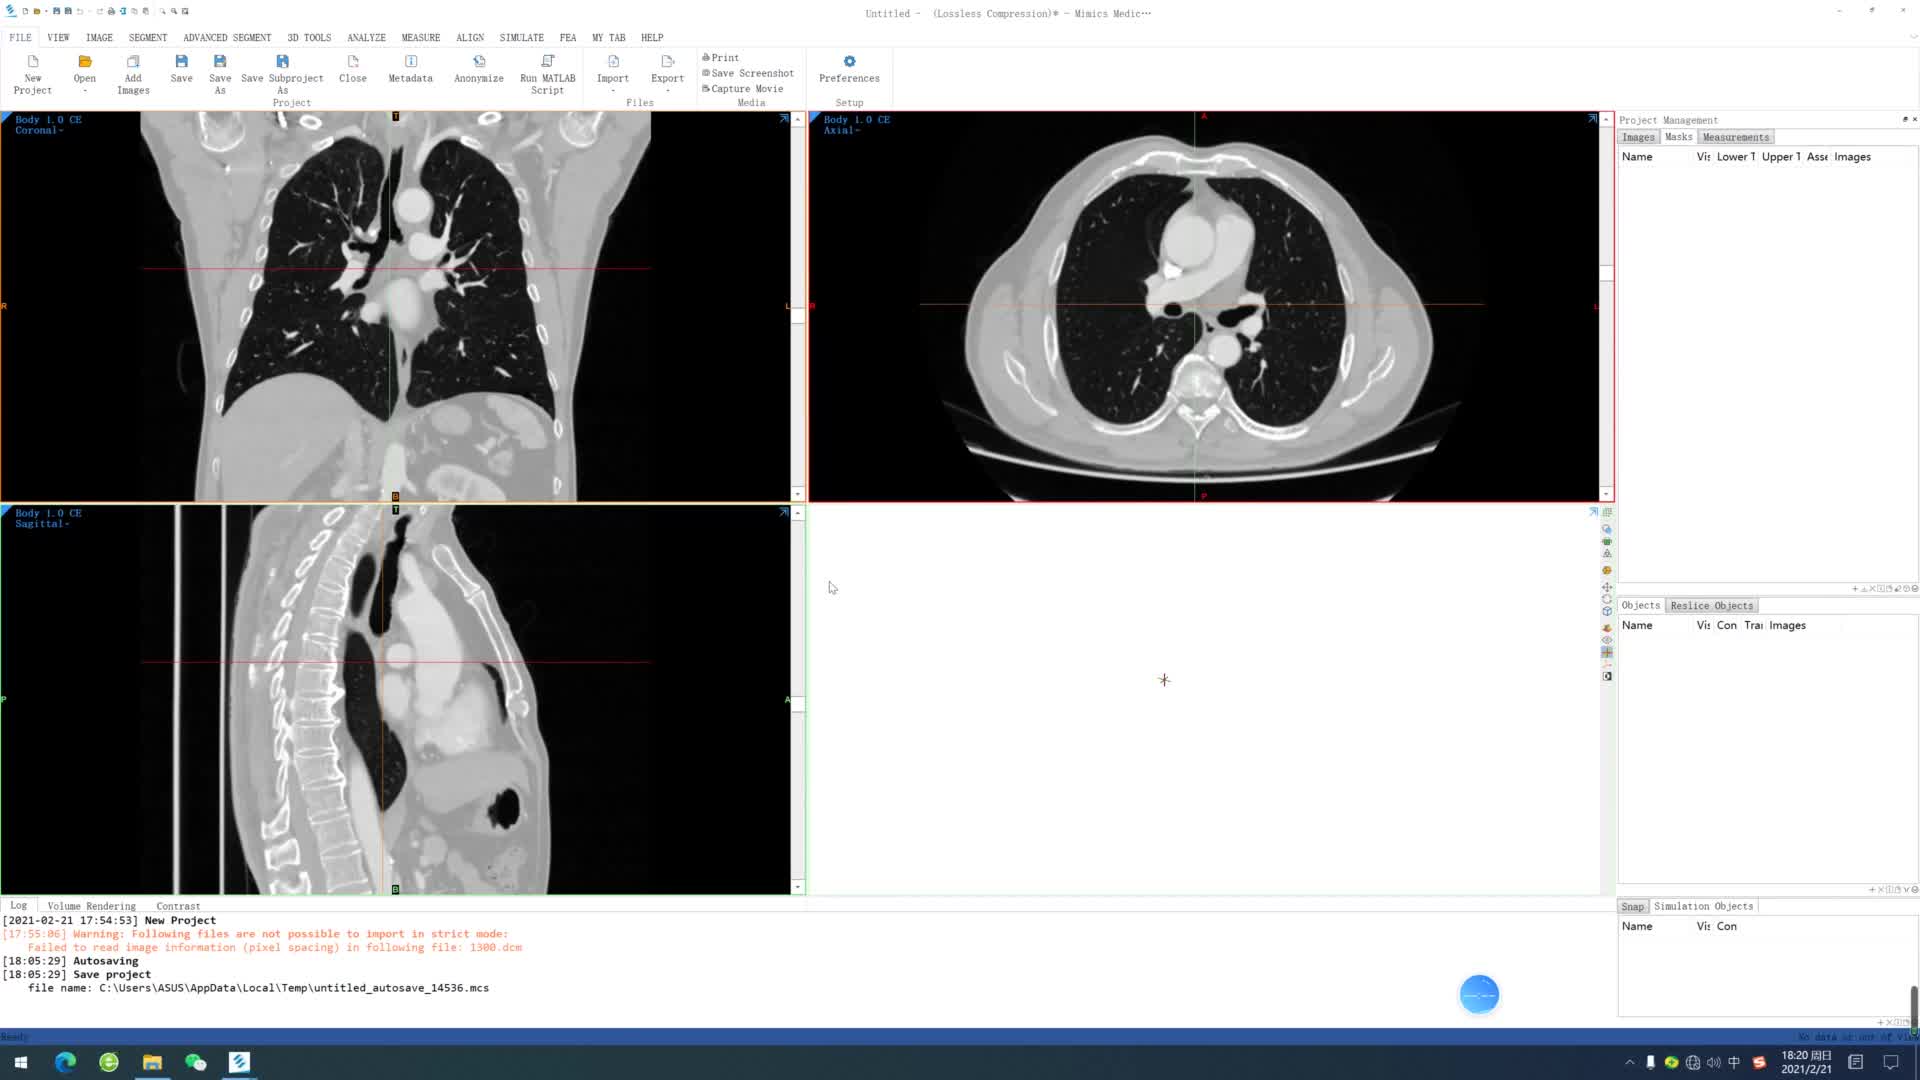Click the Print button

point(721,58)
